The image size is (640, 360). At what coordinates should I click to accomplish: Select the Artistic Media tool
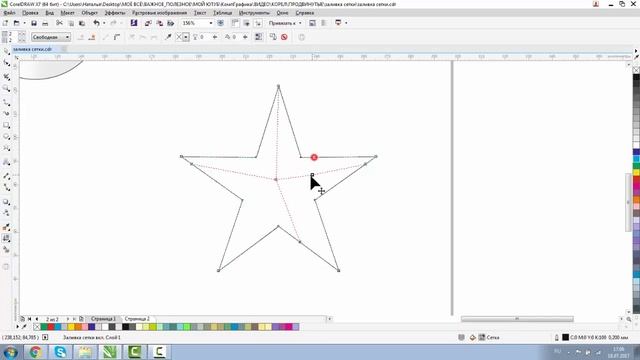tap(6, 113)
